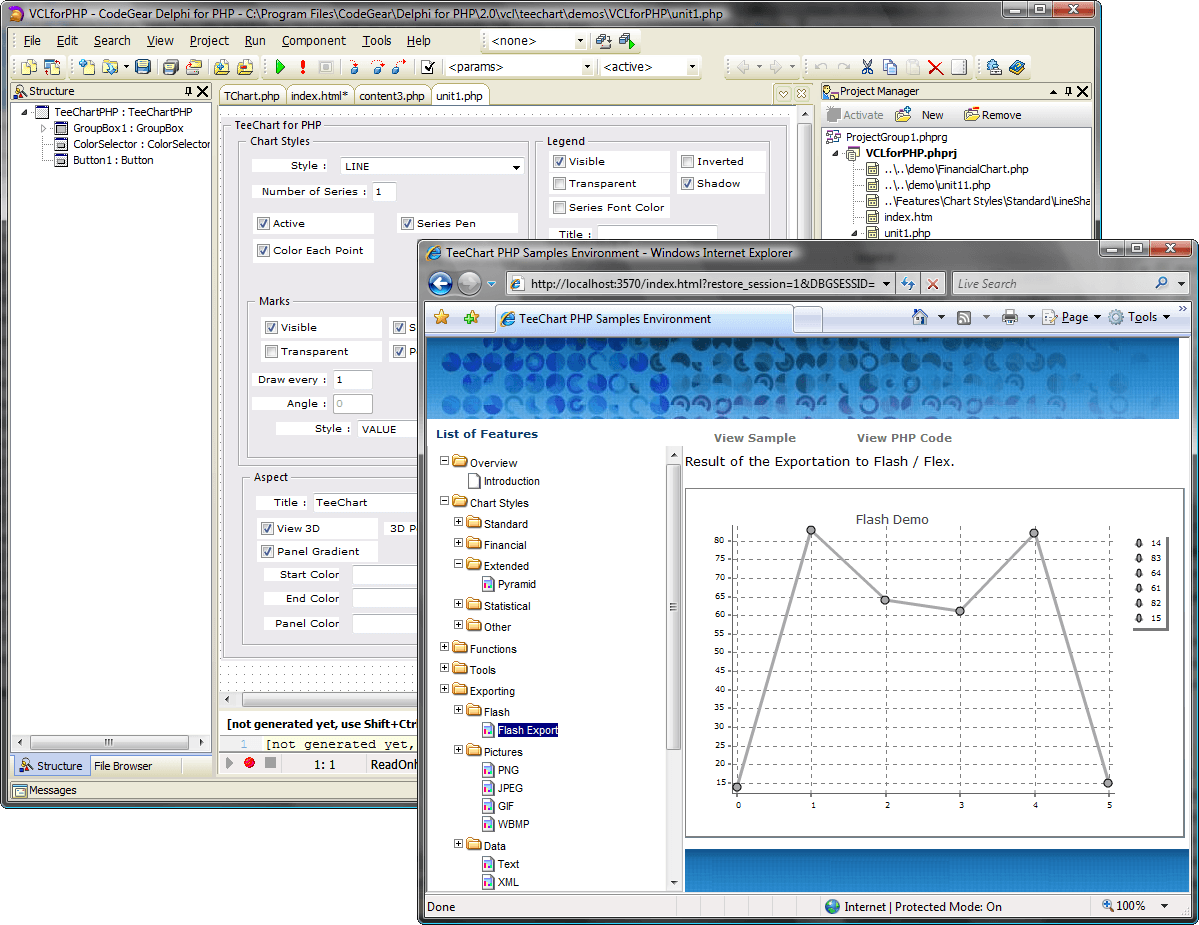Click the Refresh icon in Internet Explorer

[x=908, y=284]
